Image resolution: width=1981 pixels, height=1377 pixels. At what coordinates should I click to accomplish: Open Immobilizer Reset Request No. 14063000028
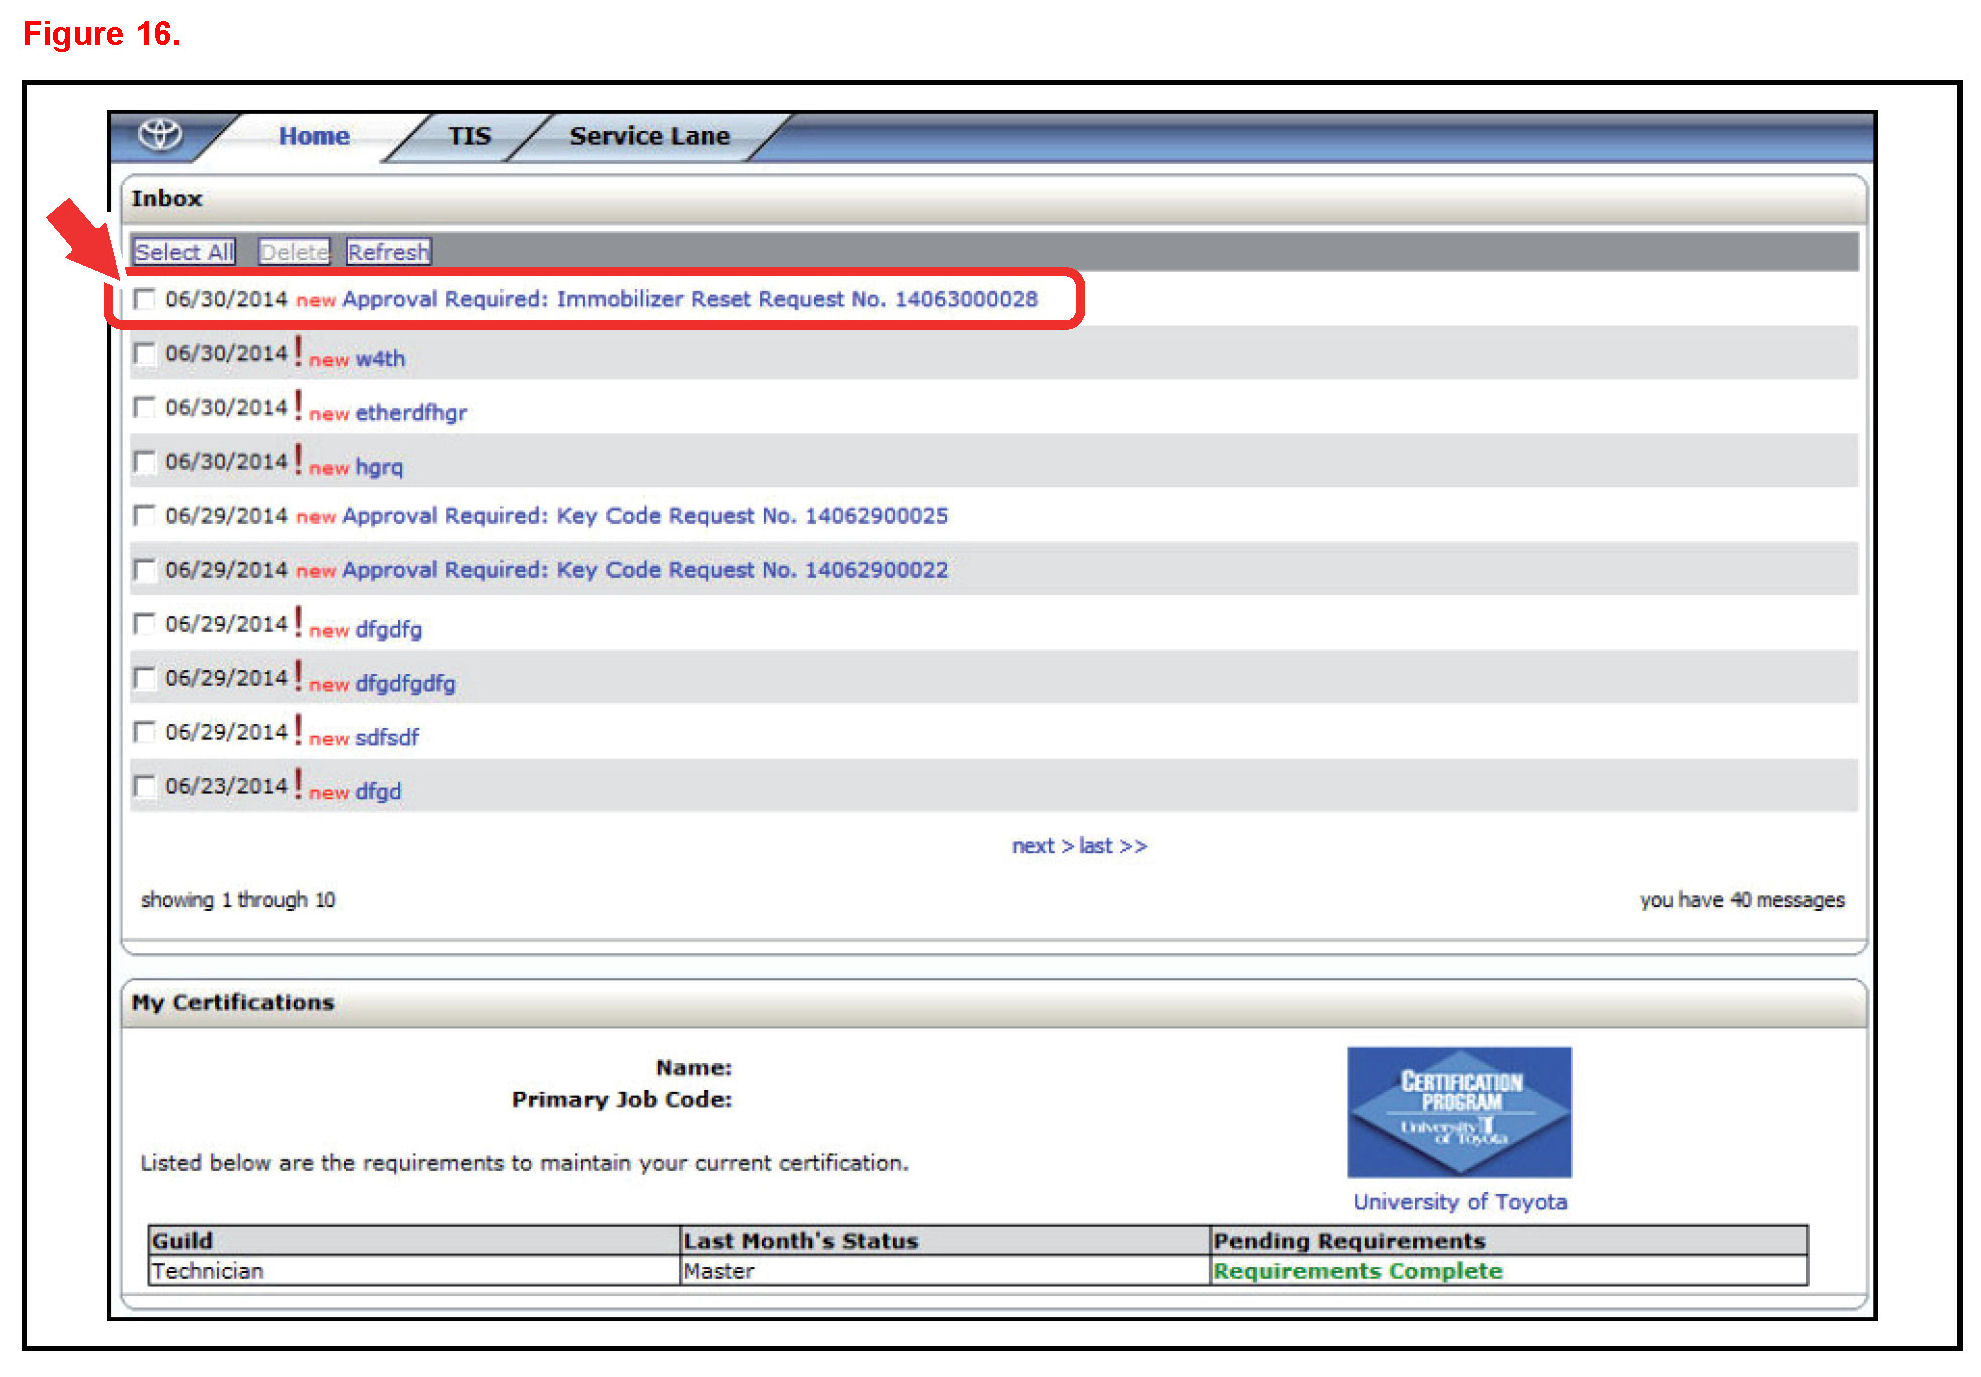(689, 299)
